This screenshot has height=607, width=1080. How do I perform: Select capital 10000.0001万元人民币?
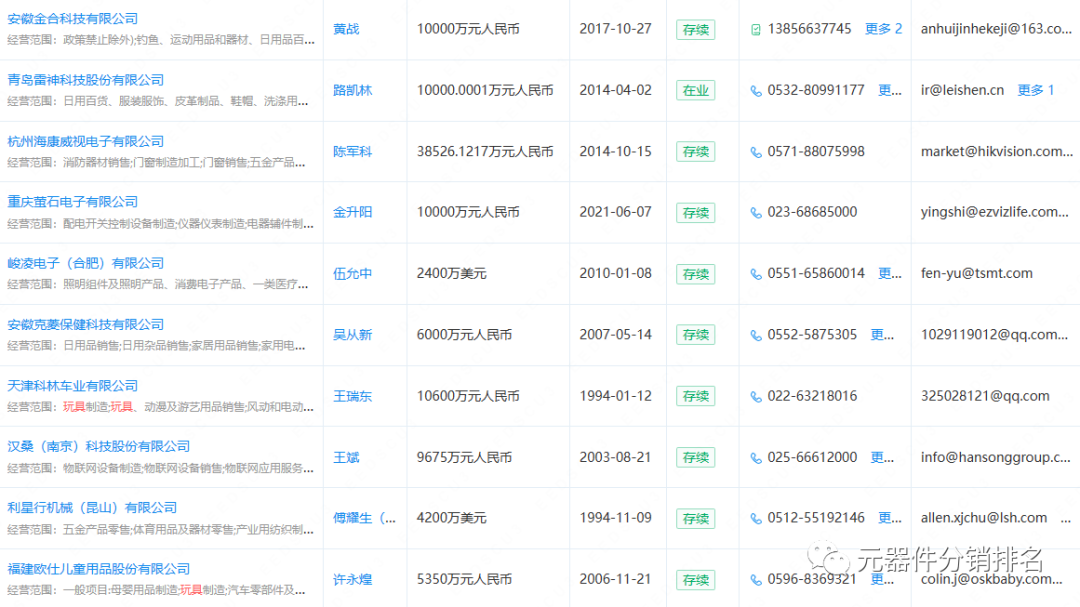pyautogui.click(x=485, y=90)
